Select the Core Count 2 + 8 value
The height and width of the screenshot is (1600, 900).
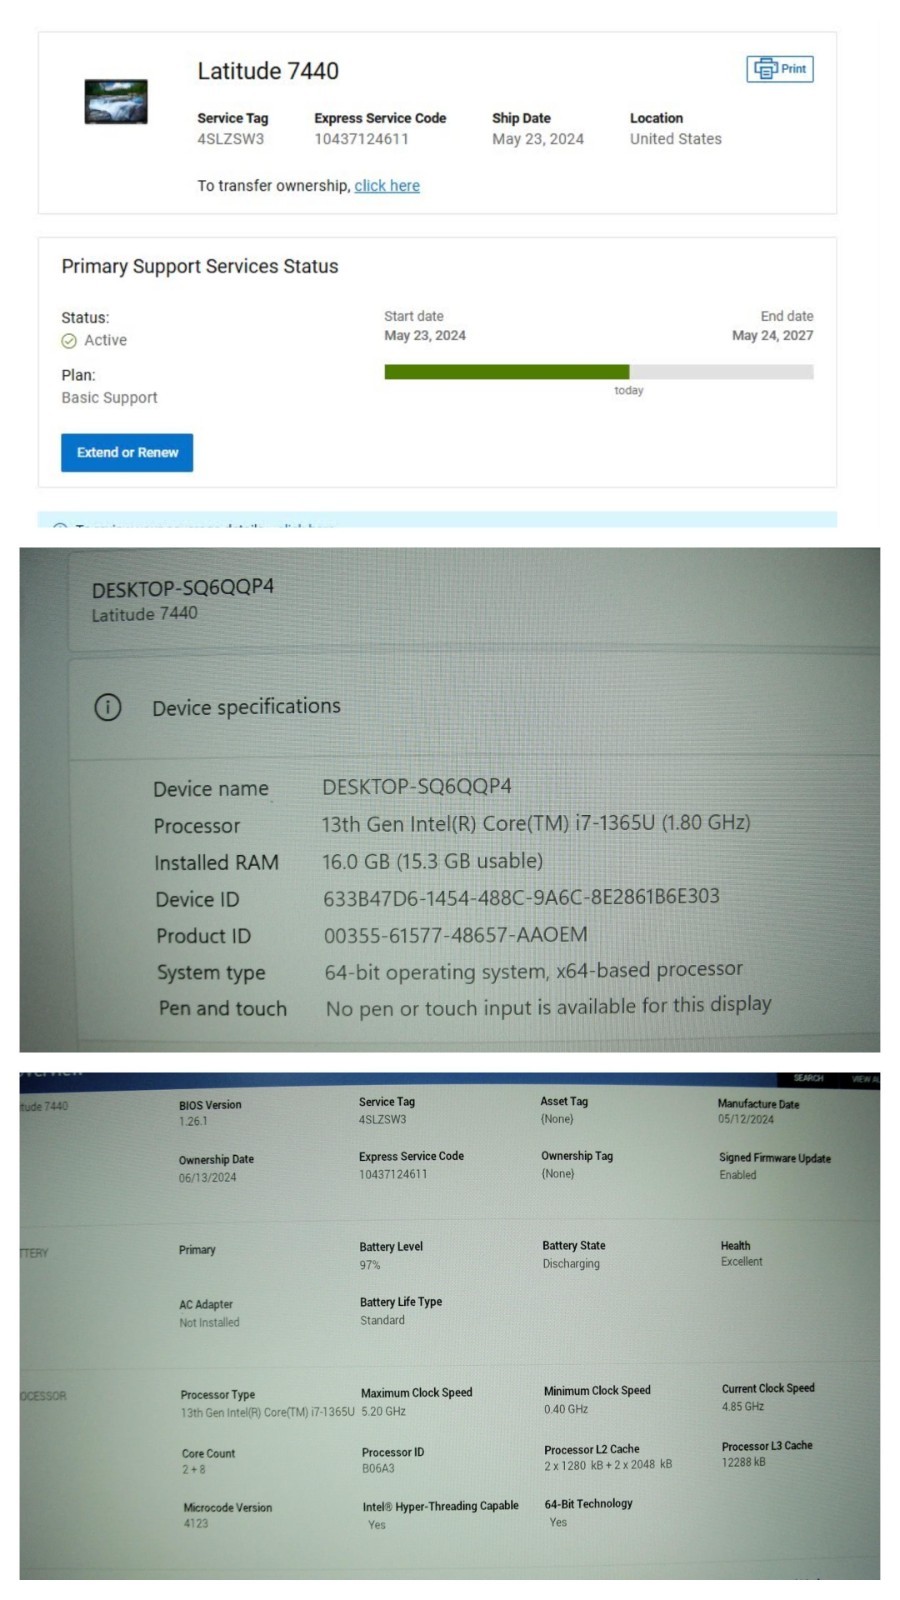[193, 1470]
